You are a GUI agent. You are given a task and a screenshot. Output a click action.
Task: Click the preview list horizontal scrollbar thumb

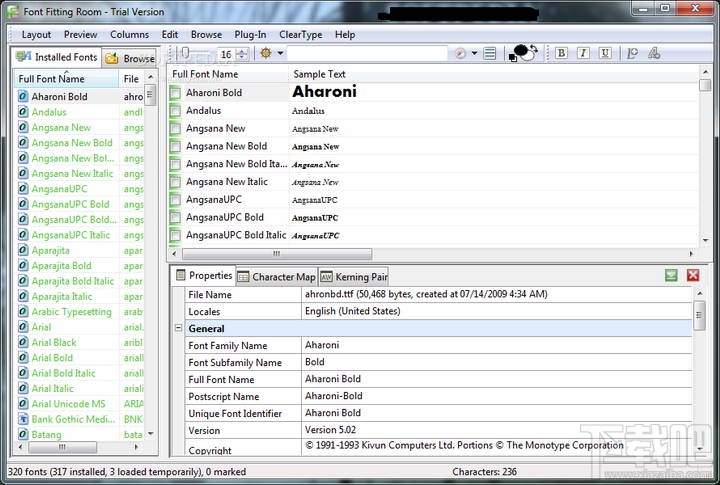[277, 254]
